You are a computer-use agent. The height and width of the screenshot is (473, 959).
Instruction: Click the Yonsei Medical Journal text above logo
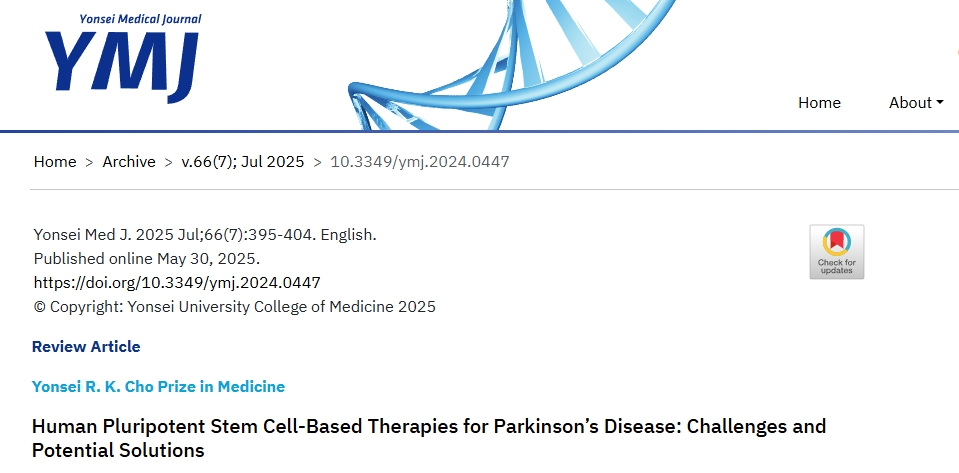pyautogui.click(x=139, y=19)
